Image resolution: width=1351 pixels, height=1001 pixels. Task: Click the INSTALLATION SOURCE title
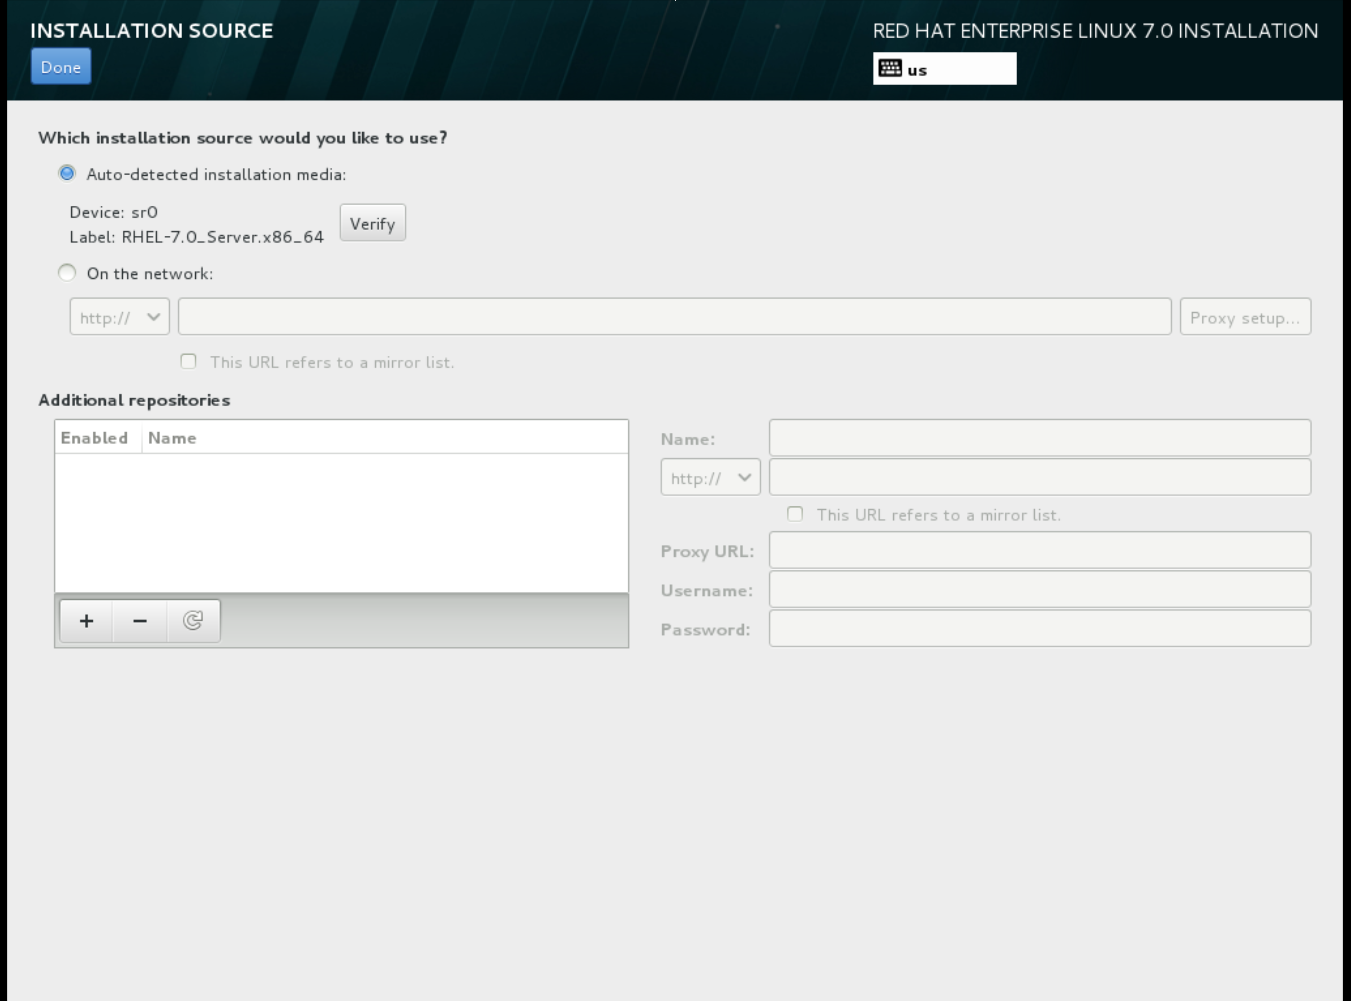152,31
